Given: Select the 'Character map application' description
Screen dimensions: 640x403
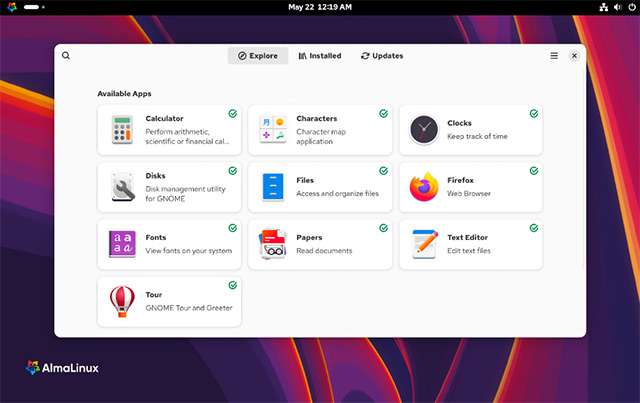Looking at the screenshot, I should click(x=321, y=136).
